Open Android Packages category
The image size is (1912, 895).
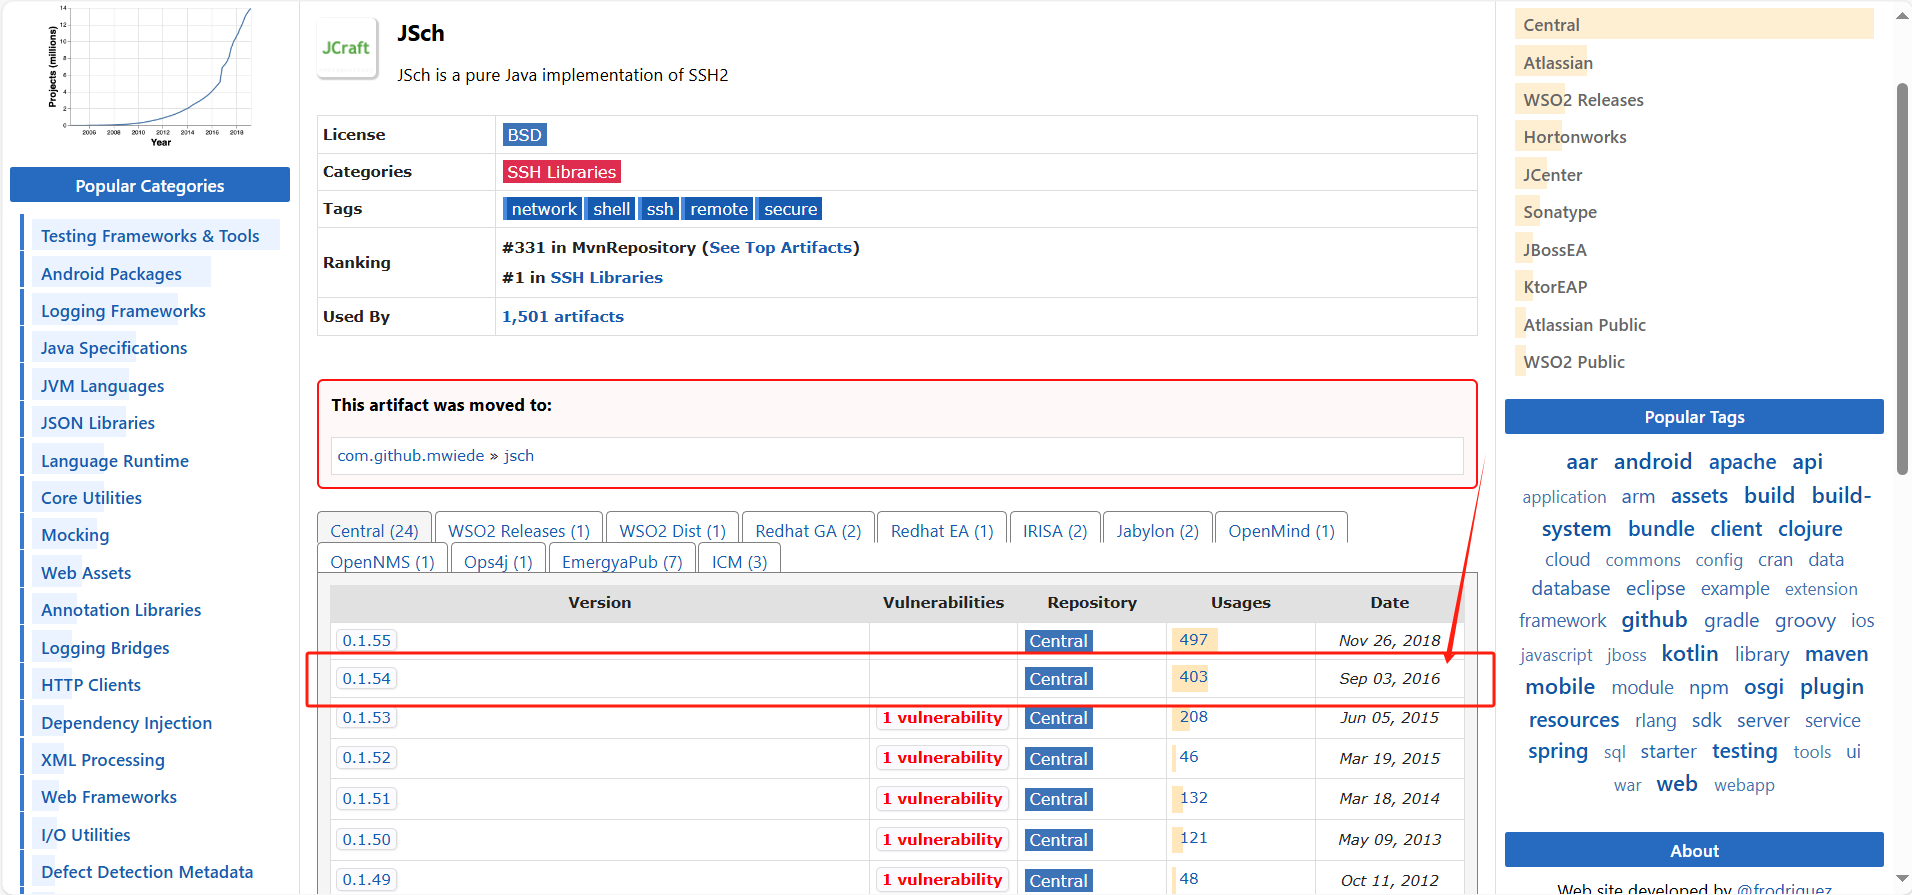coord(111,274)
